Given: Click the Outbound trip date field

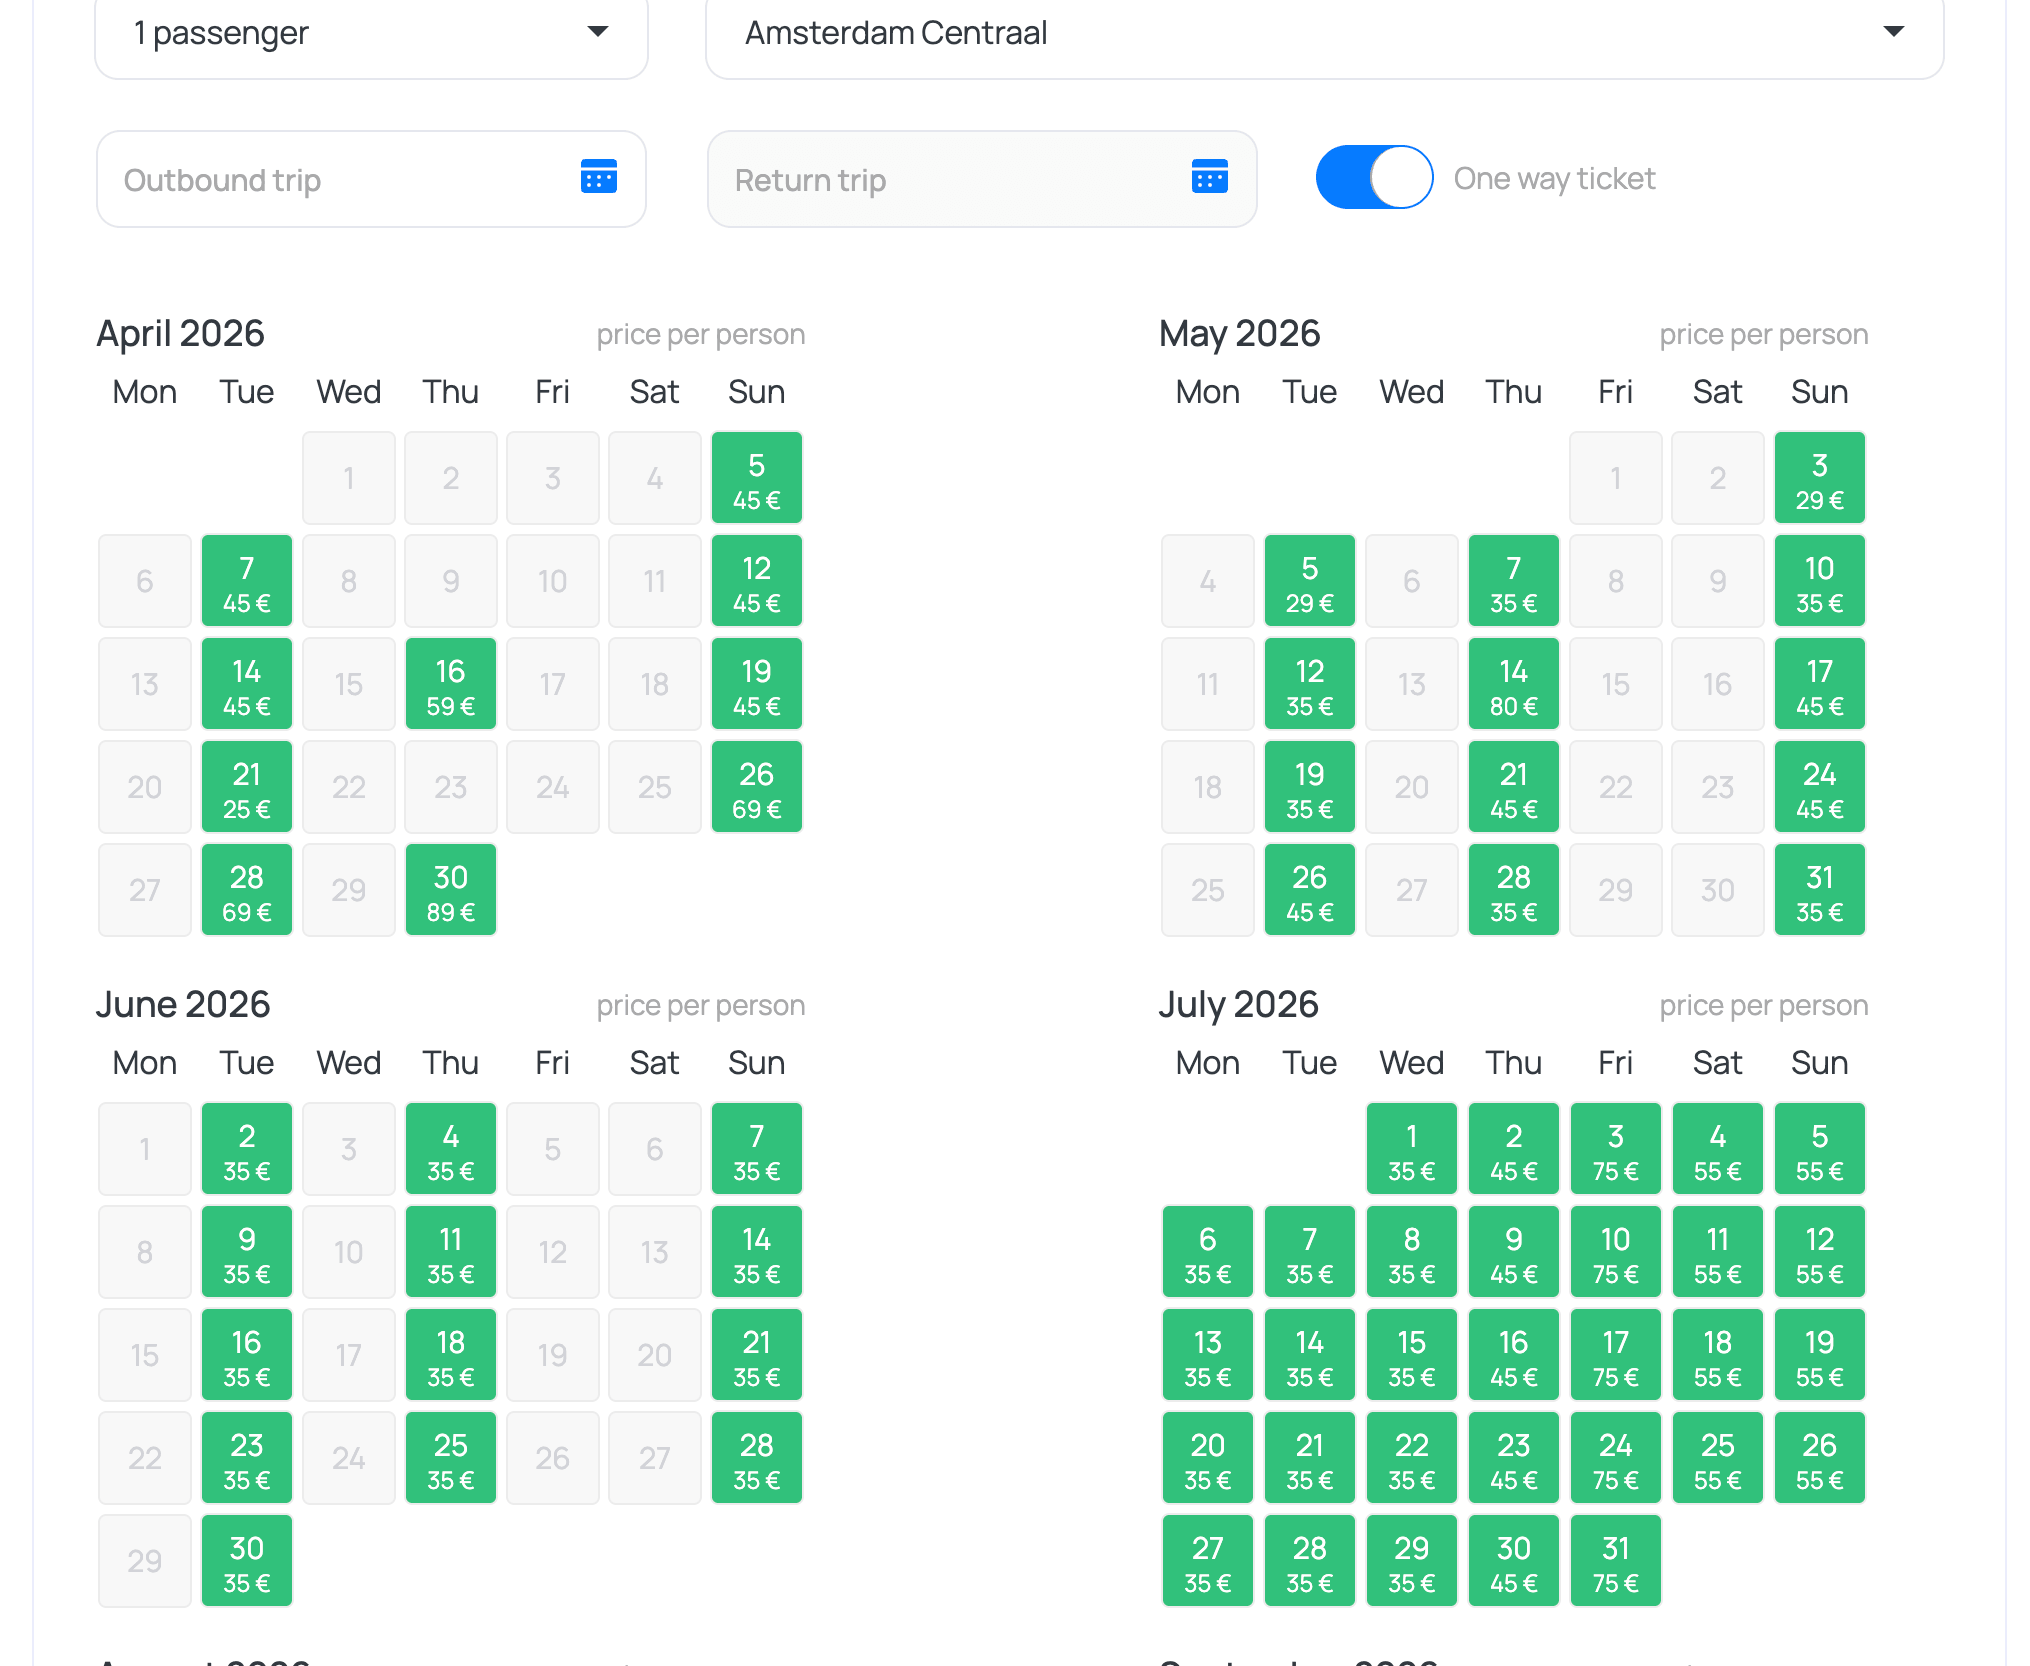Looking at the screenshot, I should tap(340, 180).
